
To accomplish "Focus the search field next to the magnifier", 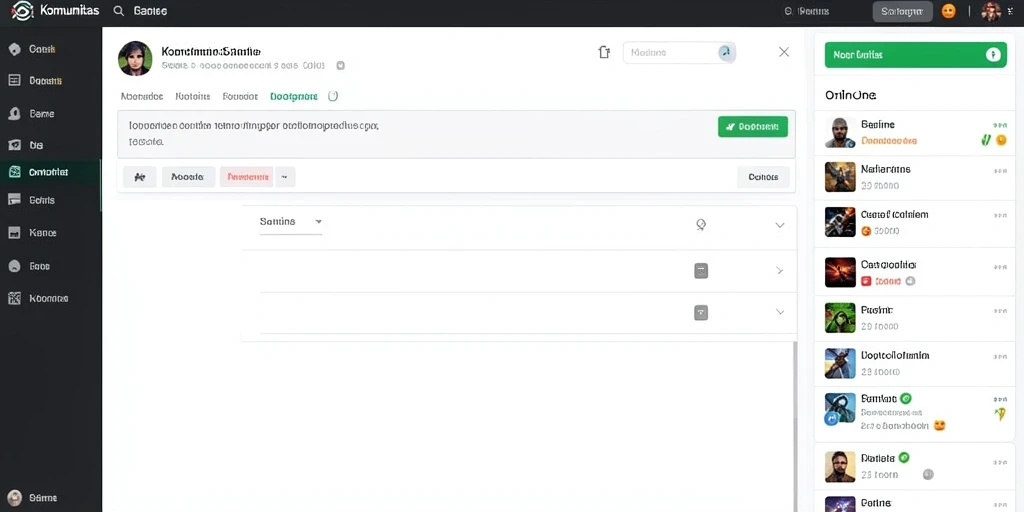I will 150,11.
